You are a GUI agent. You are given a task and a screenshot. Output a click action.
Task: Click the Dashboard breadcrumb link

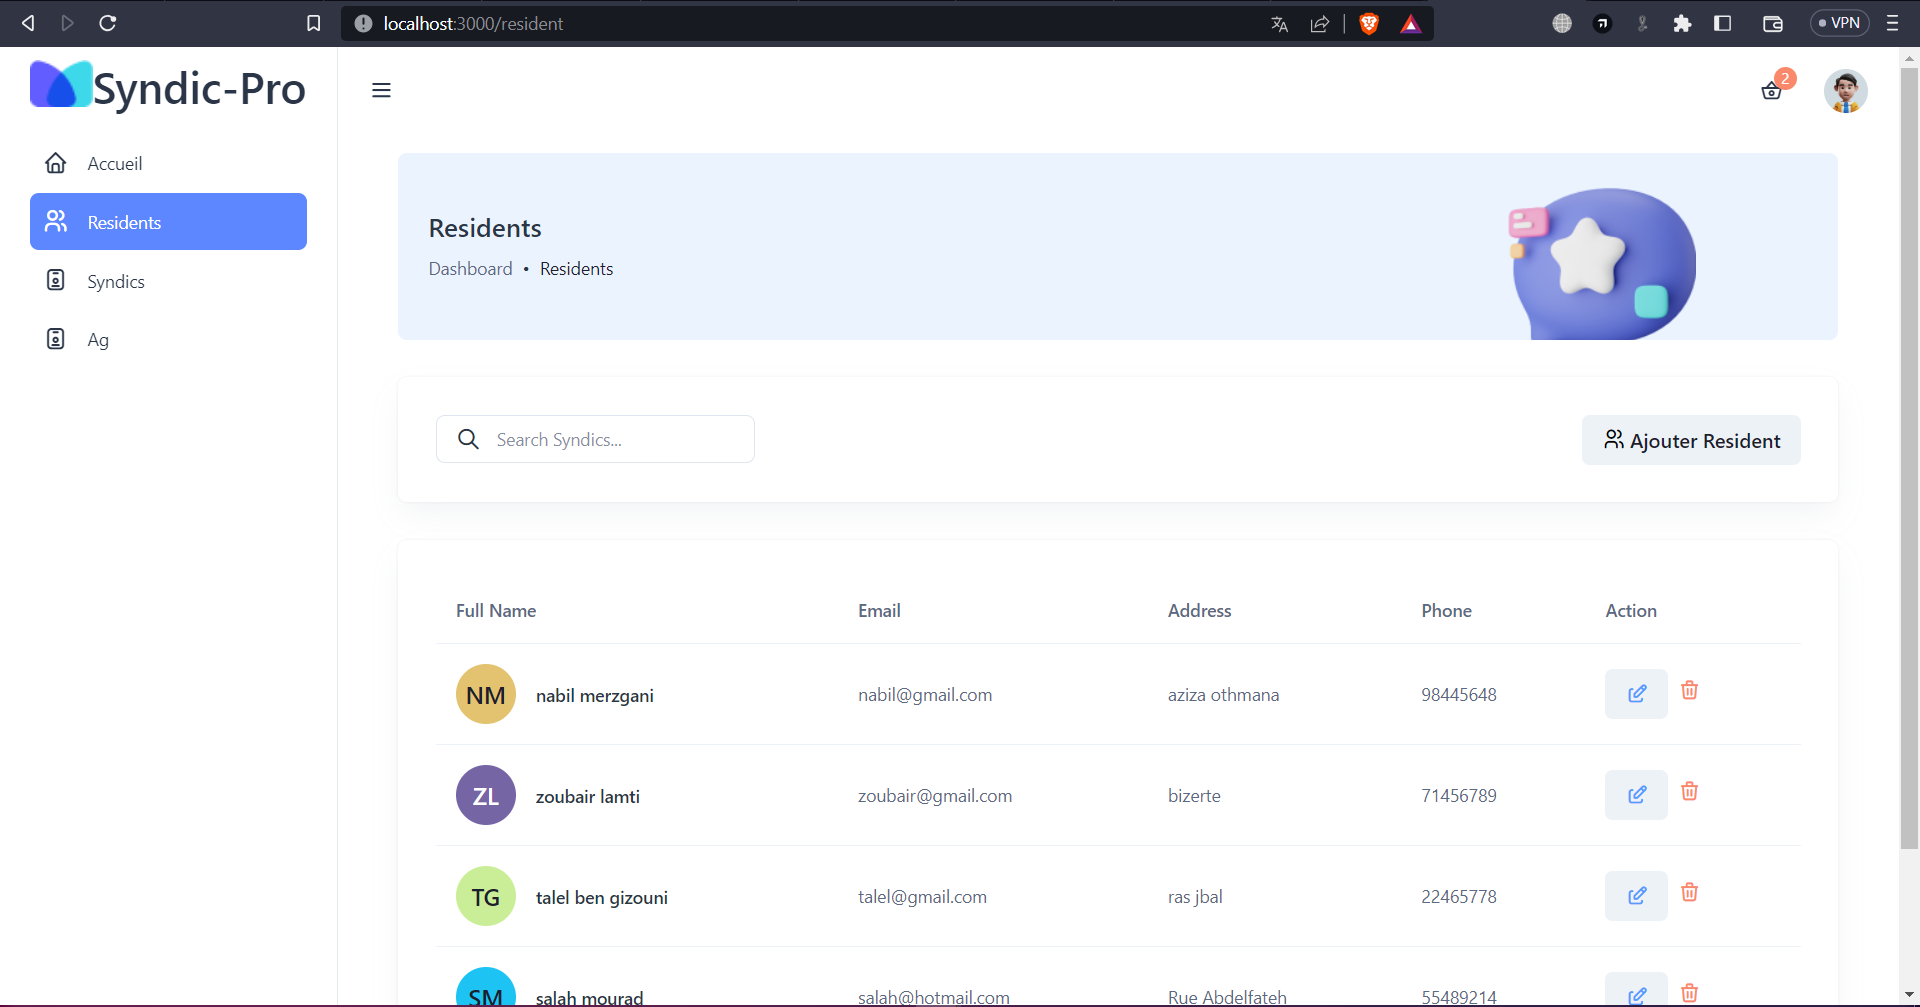(470, 269)
